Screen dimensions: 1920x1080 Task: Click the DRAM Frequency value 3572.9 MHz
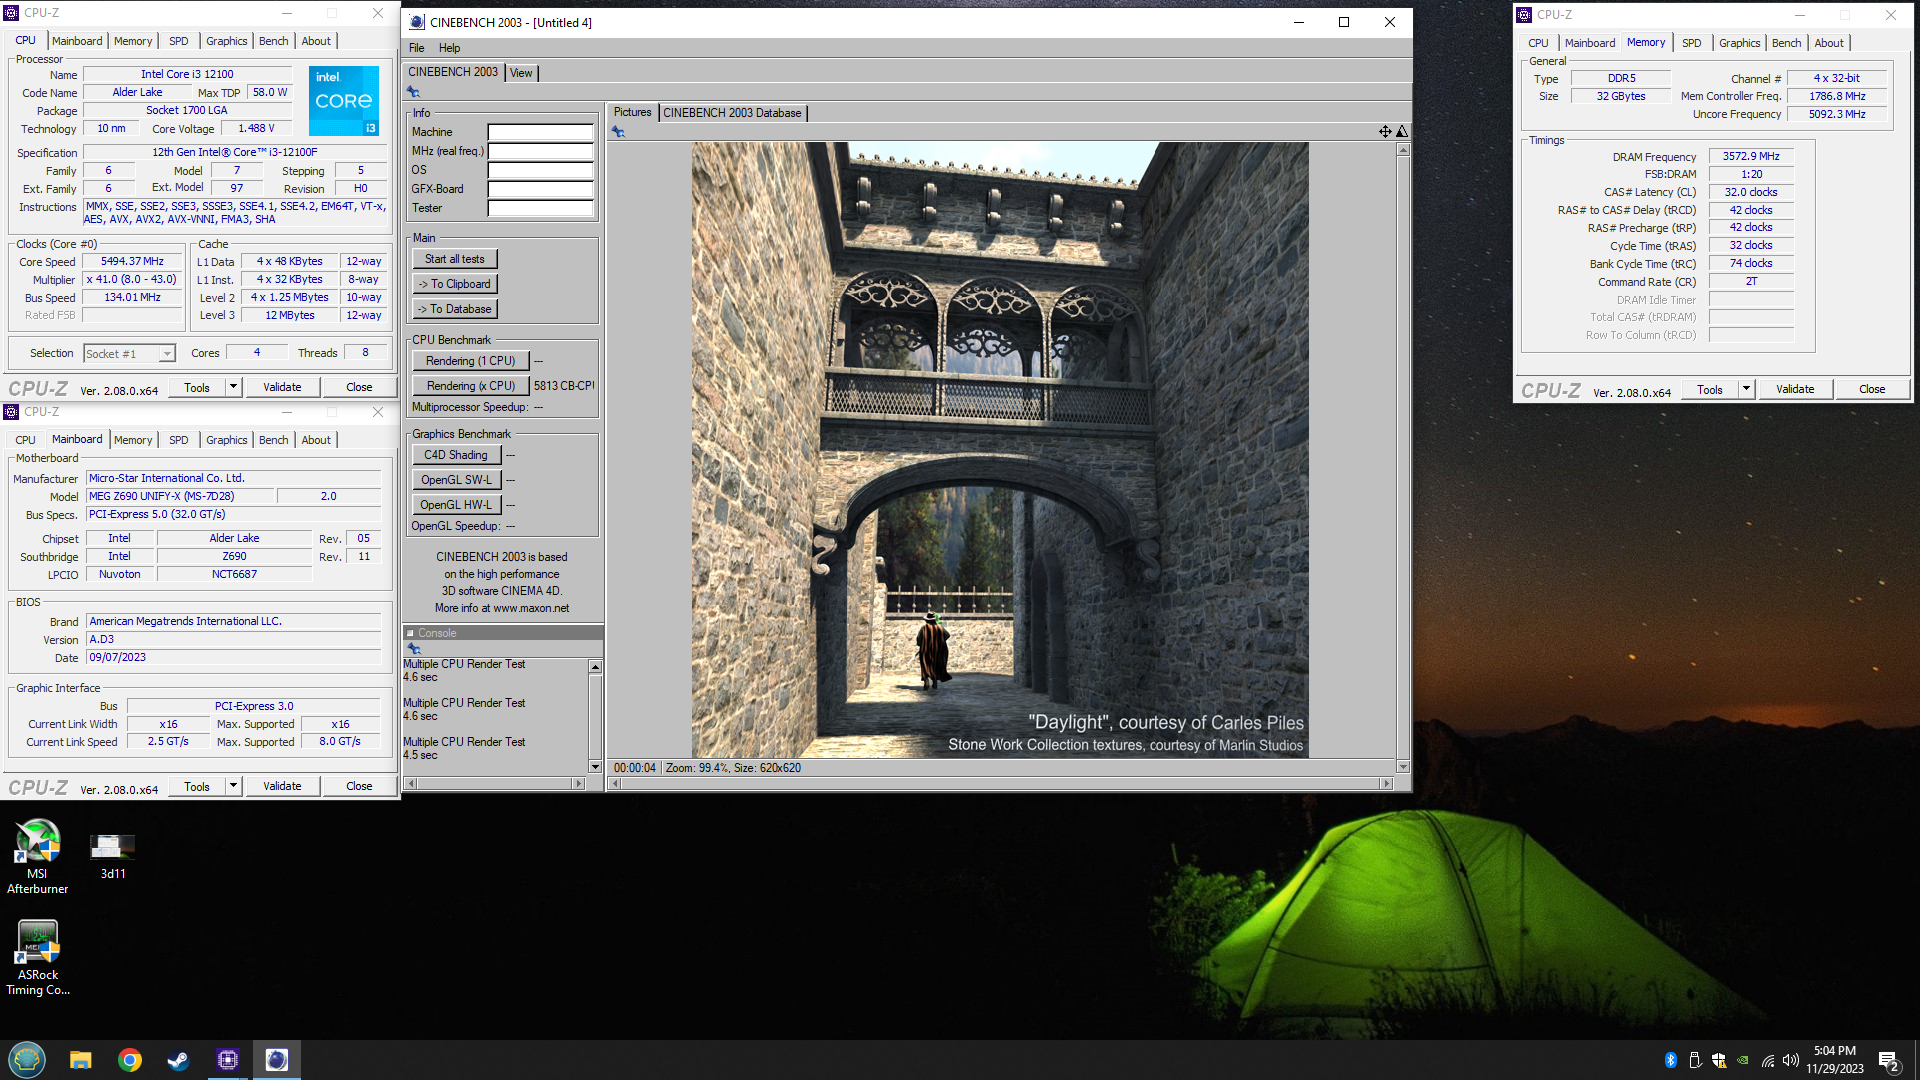click(x=1751, y=156)
